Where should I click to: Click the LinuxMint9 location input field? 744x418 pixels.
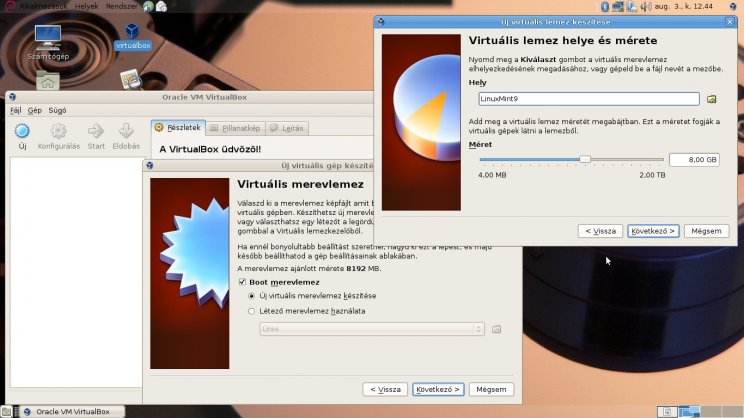point(589,99)
